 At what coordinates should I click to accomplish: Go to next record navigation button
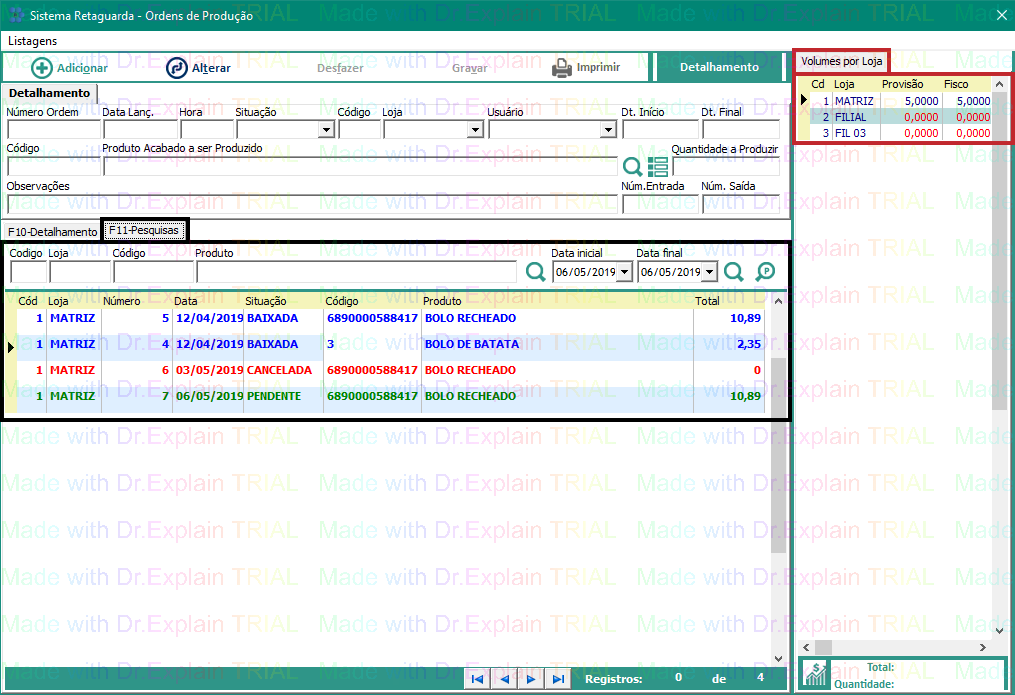tap(531, 679)
